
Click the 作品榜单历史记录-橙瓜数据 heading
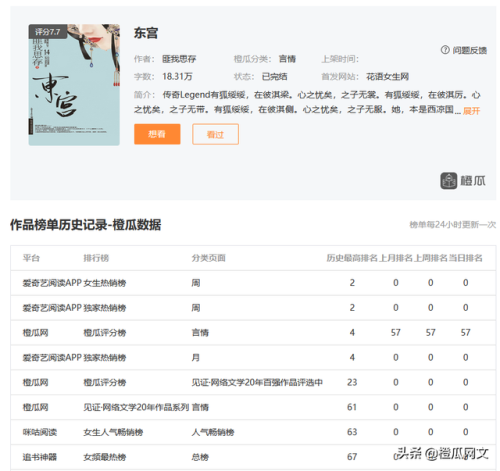(86, 225)
